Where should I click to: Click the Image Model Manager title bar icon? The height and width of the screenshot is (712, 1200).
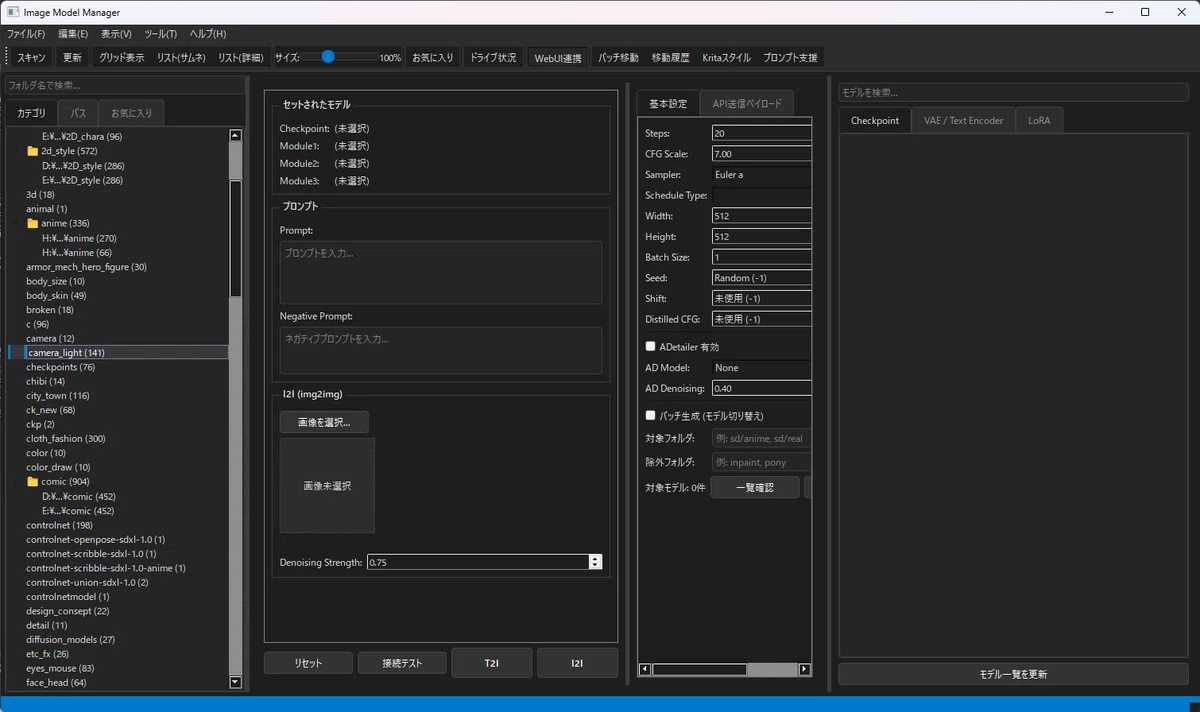[x=13, y=12]
